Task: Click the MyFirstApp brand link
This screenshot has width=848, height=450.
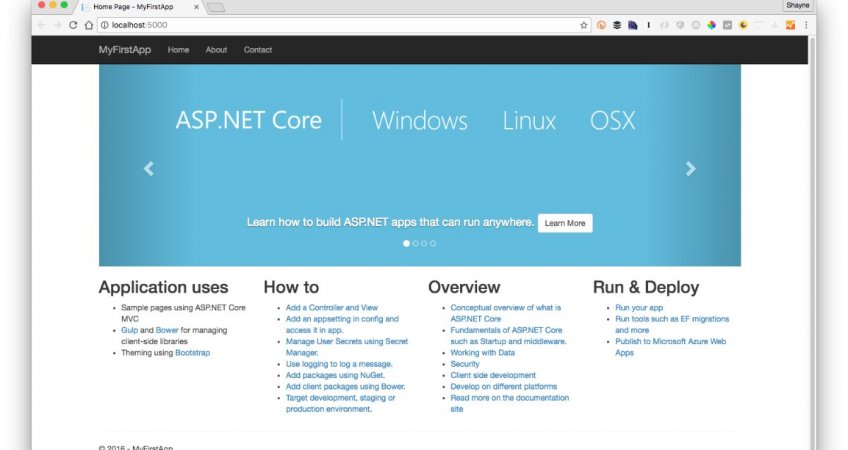Action: click(125, 50)
